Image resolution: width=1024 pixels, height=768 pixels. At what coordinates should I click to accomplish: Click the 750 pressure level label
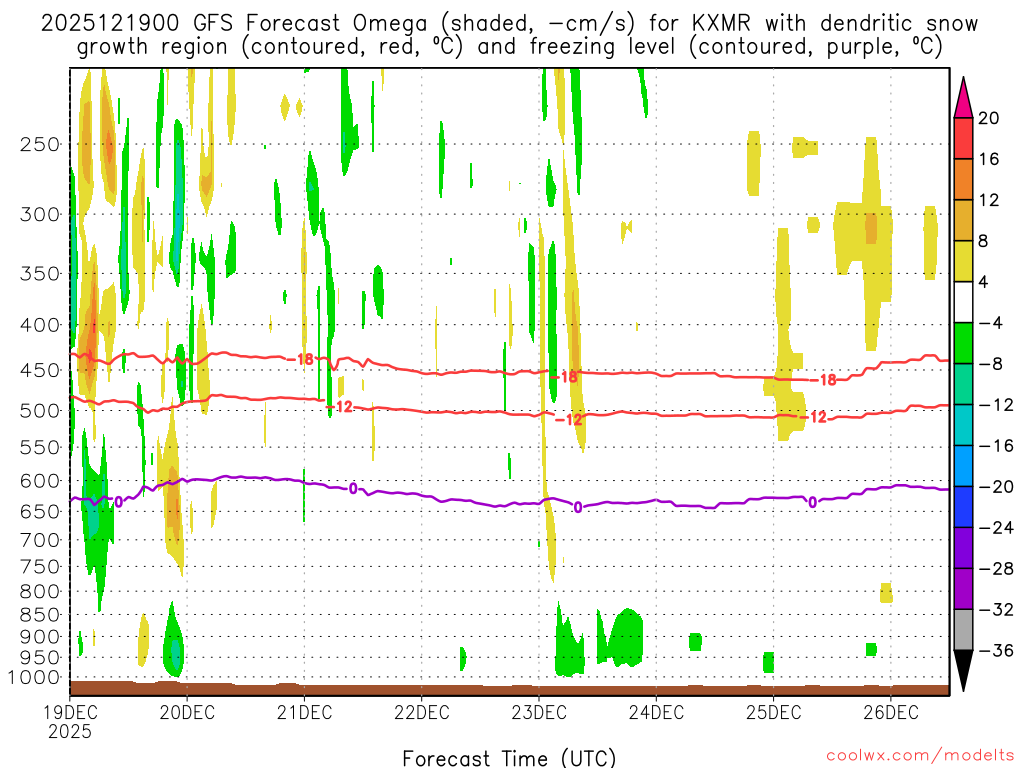pos(40,567)
